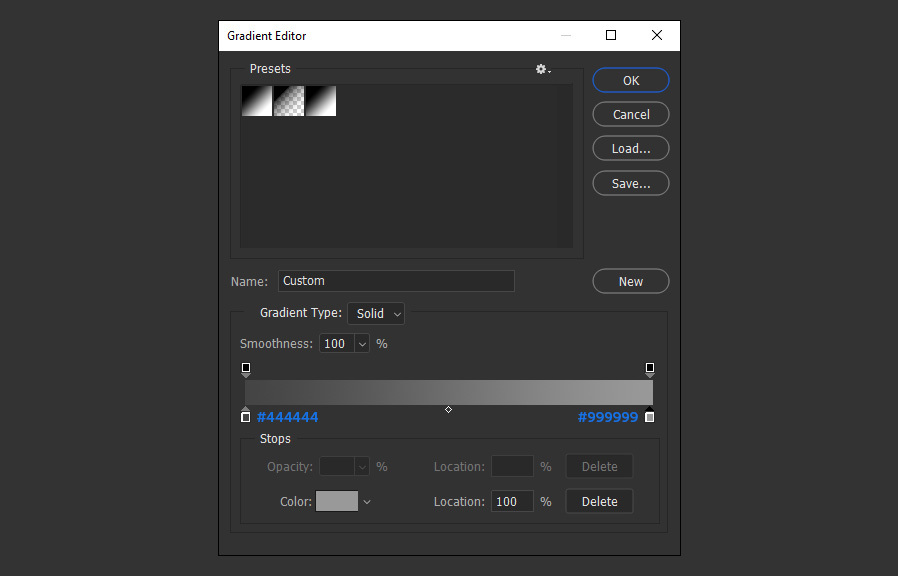Close the Gradient Editor dialog
This screenshot has width=898, height=576.
(x=657, y=35)
